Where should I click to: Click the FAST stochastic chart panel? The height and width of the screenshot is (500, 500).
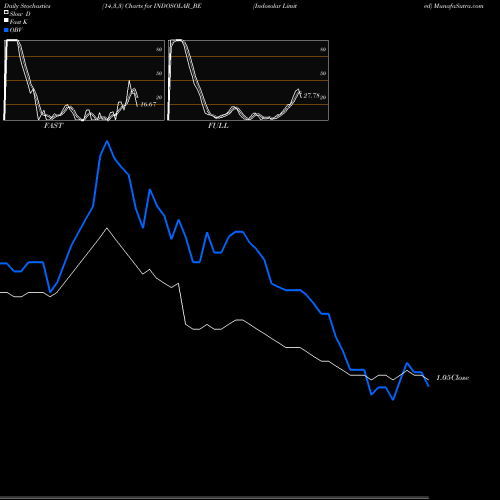click(84, 80)
